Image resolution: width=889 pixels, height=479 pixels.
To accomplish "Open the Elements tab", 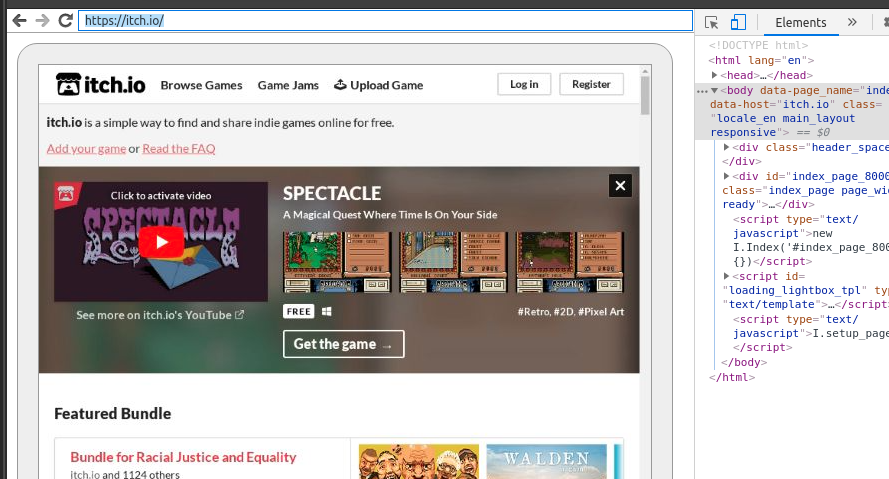I will point(801,23).
